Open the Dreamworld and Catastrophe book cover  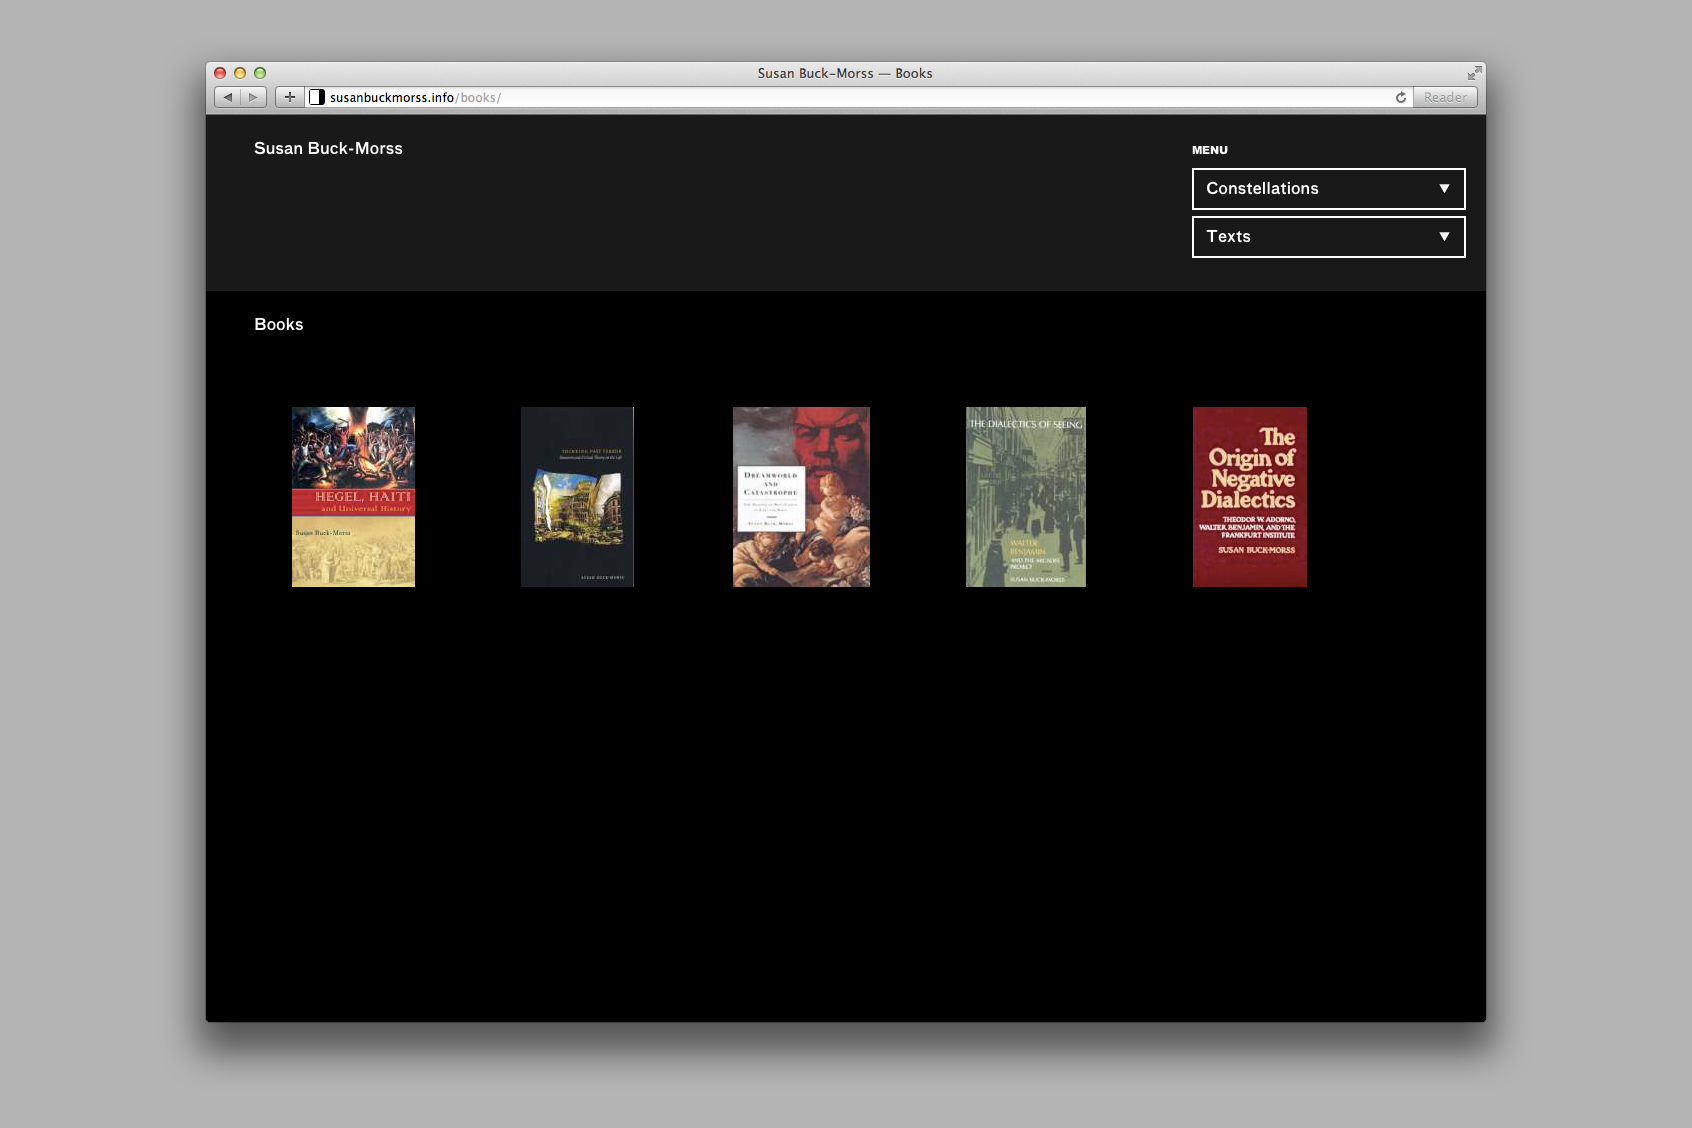point(801,497)
